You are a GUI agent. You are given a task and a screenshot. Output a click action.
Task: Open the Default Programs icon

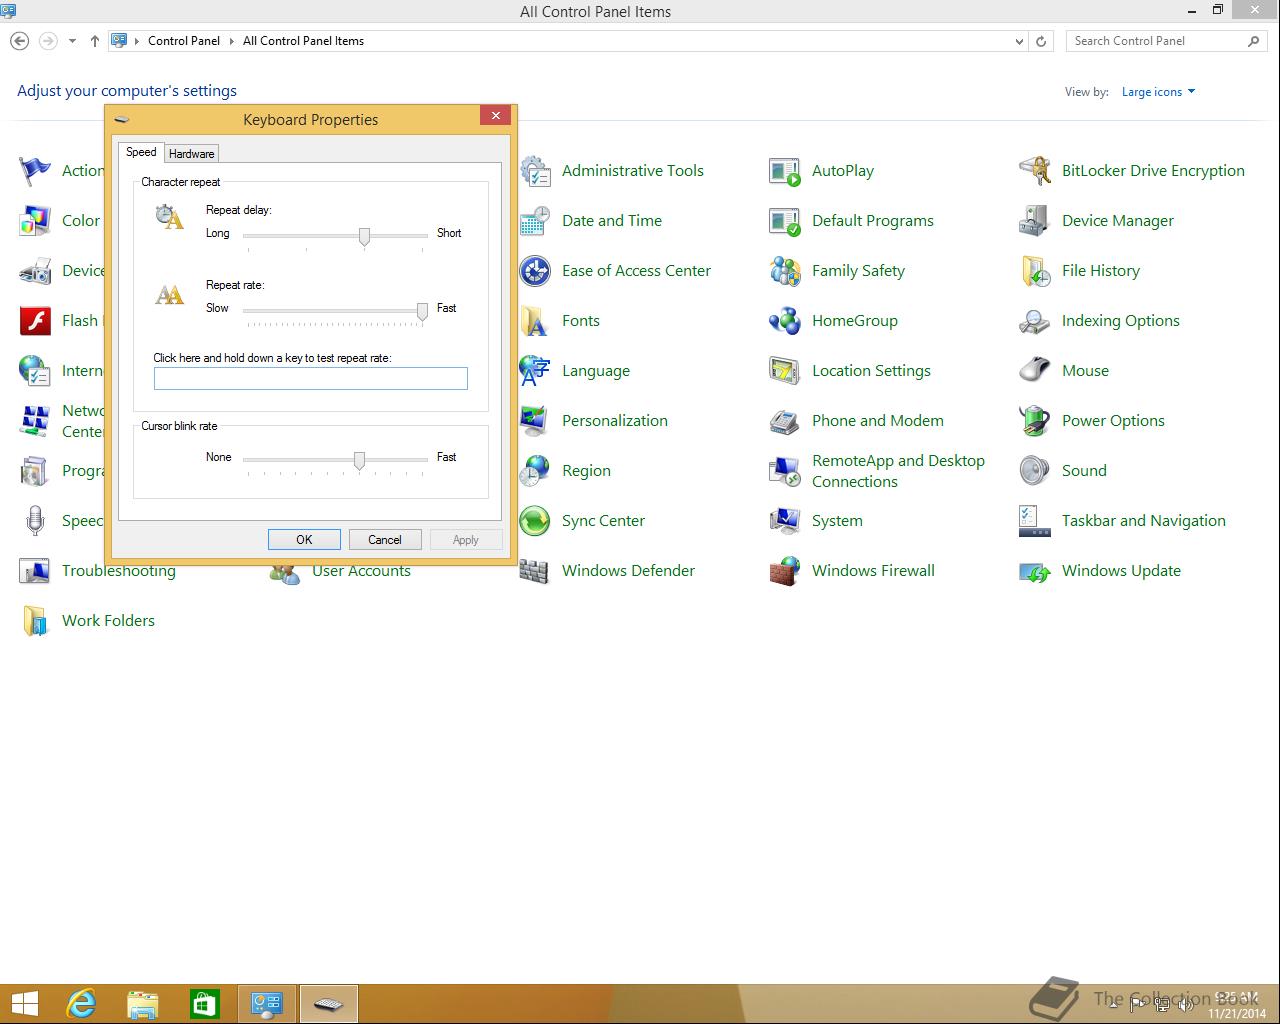coord(785,221)
